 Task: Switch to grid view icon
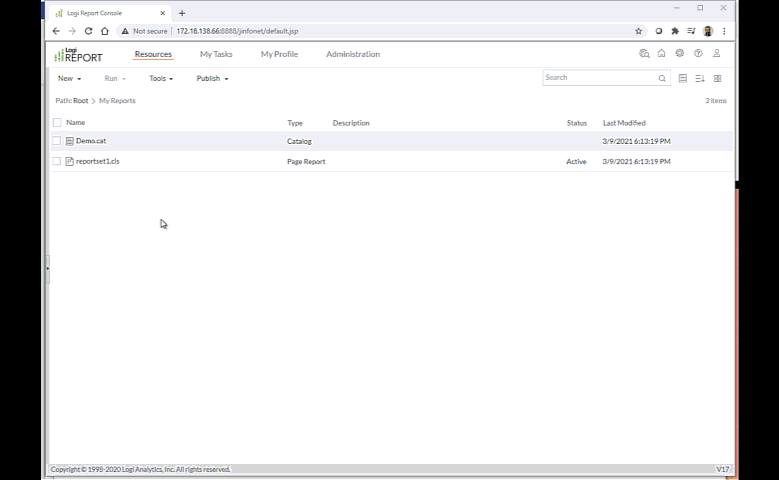(717, 78)
